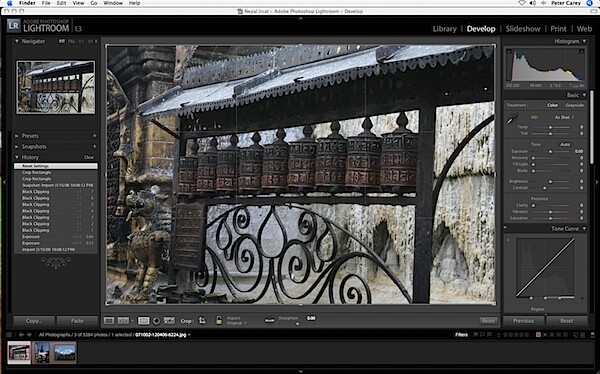Image resolution: width=600 pixels, height=374 pixels.
Task: Click the Previous button
Action: [523, 321]
